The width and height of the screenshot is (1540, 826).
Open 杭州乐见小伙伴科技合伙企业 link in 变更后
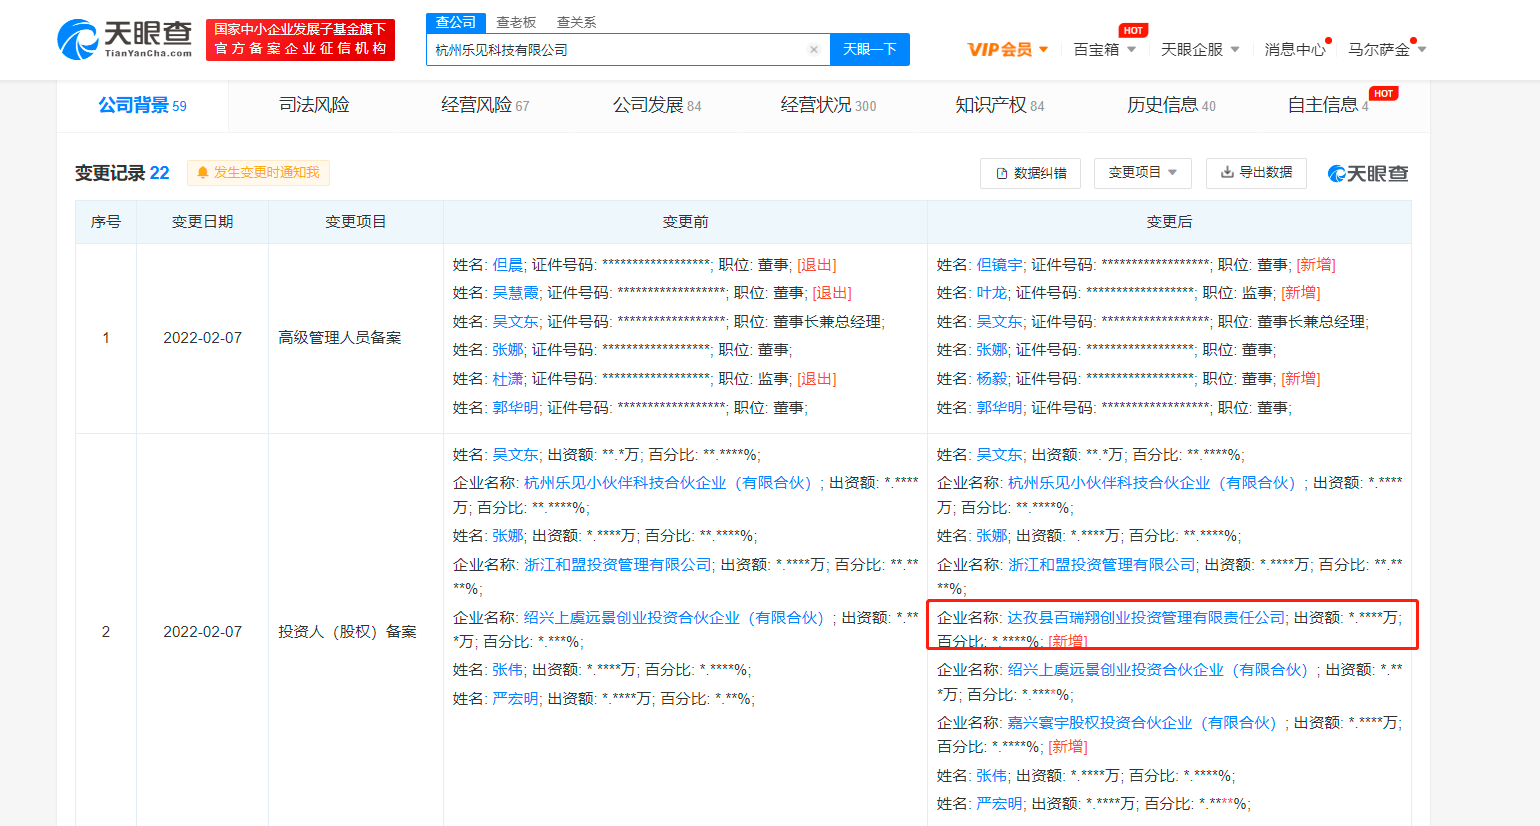click(1152, 483)
